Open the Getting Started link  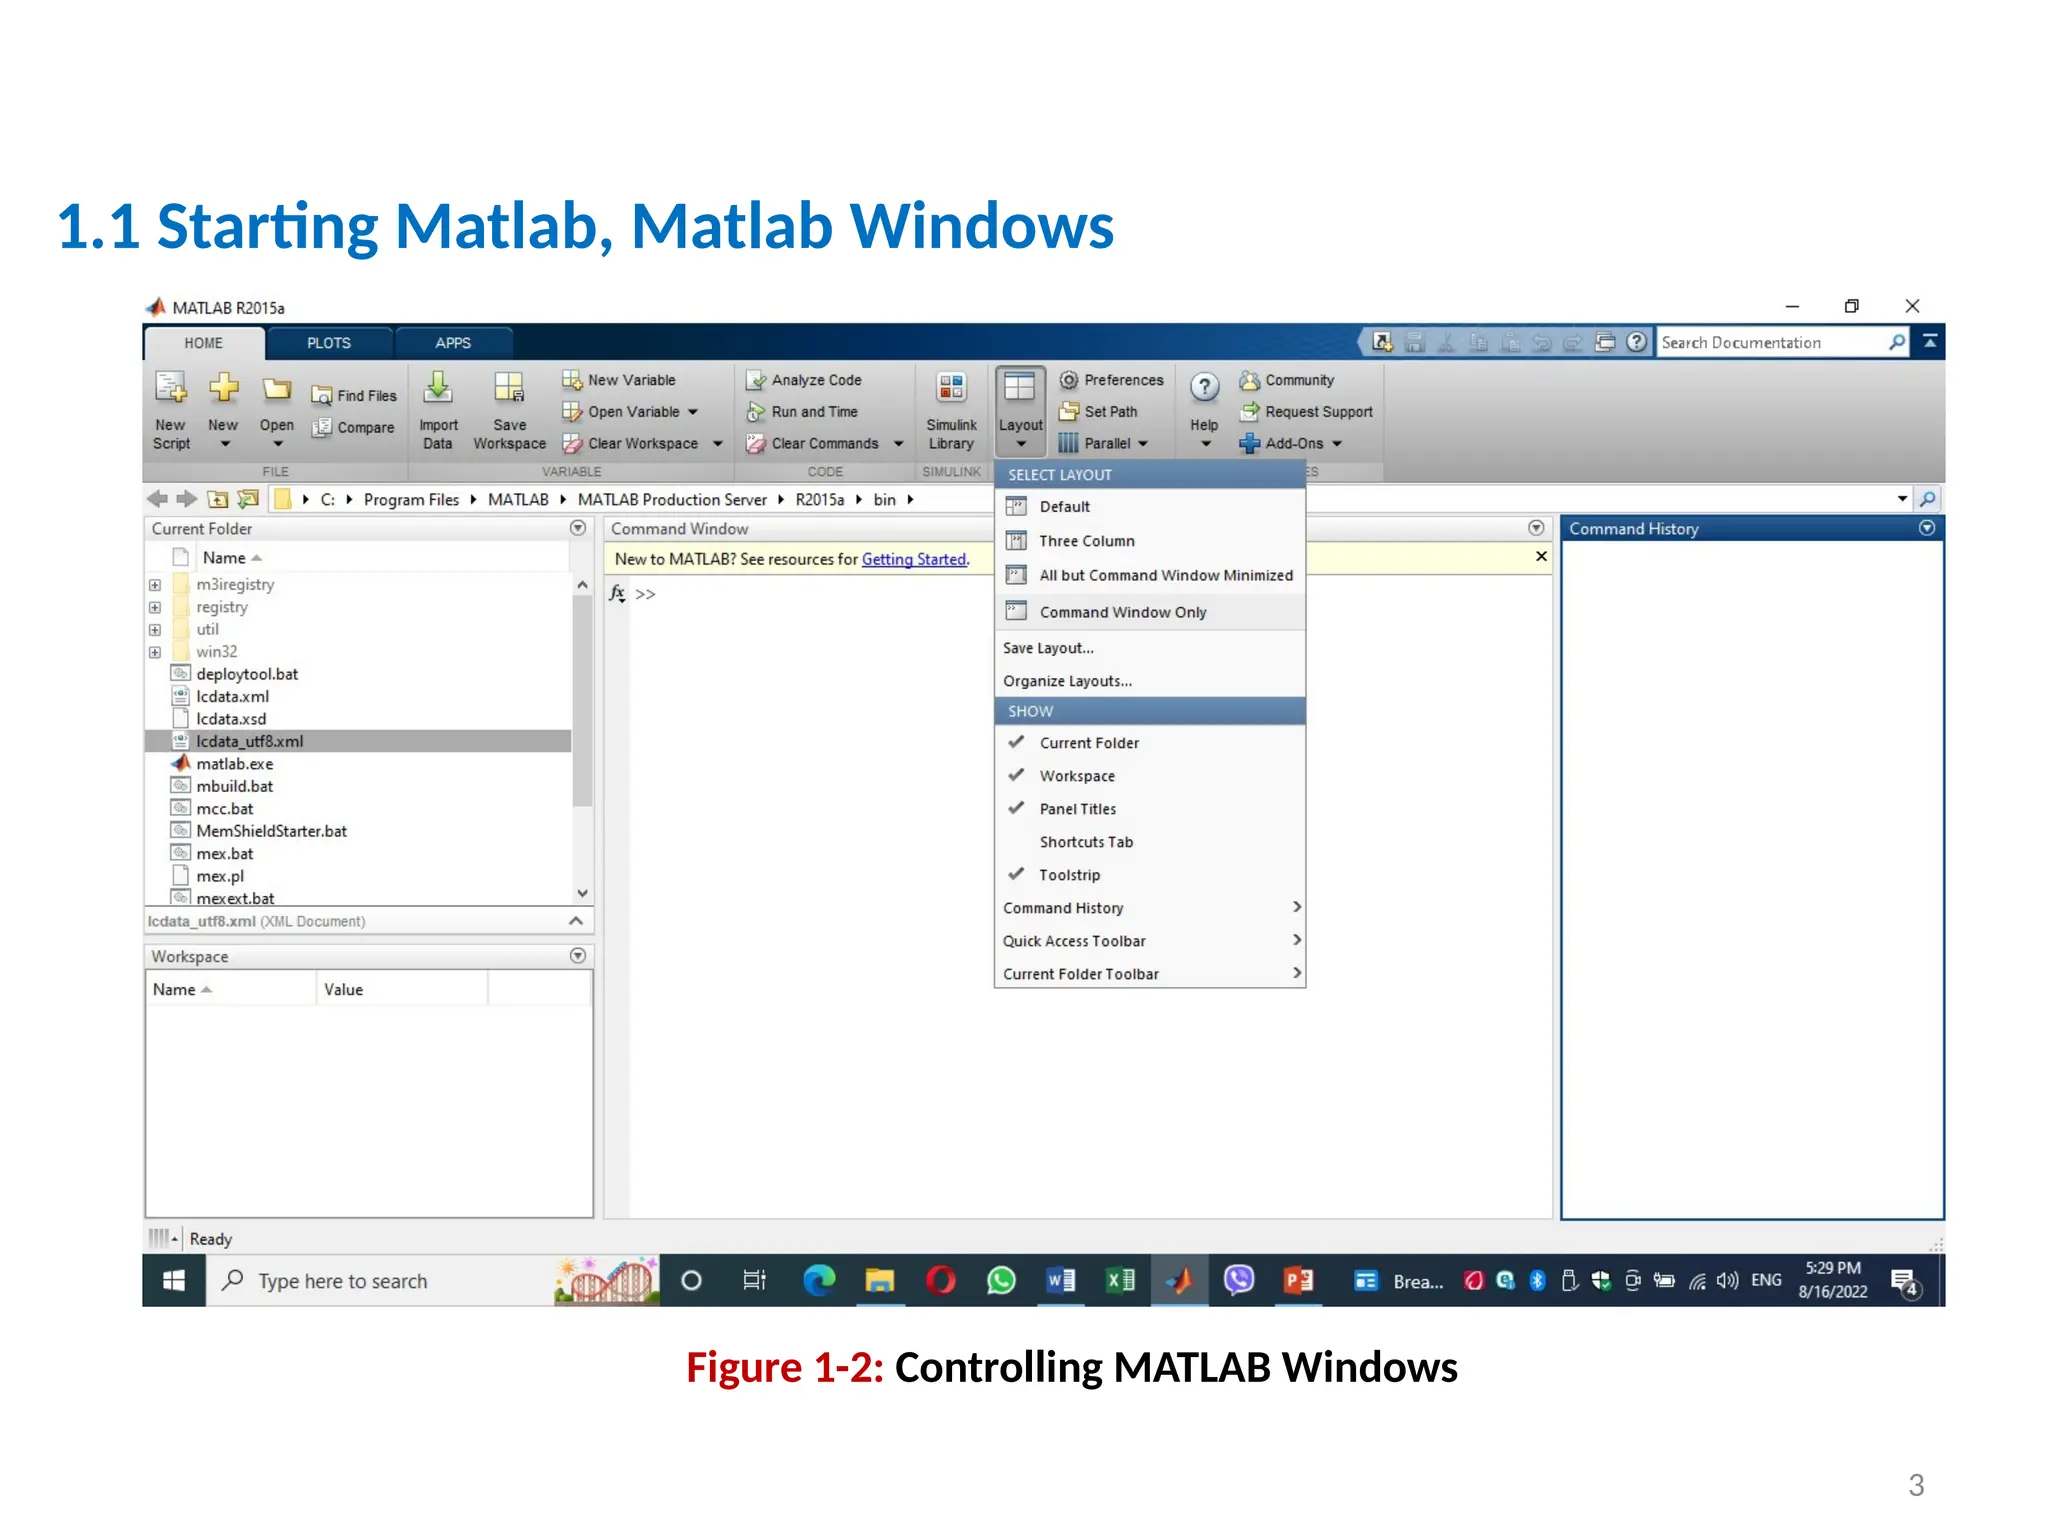point(914,559)
